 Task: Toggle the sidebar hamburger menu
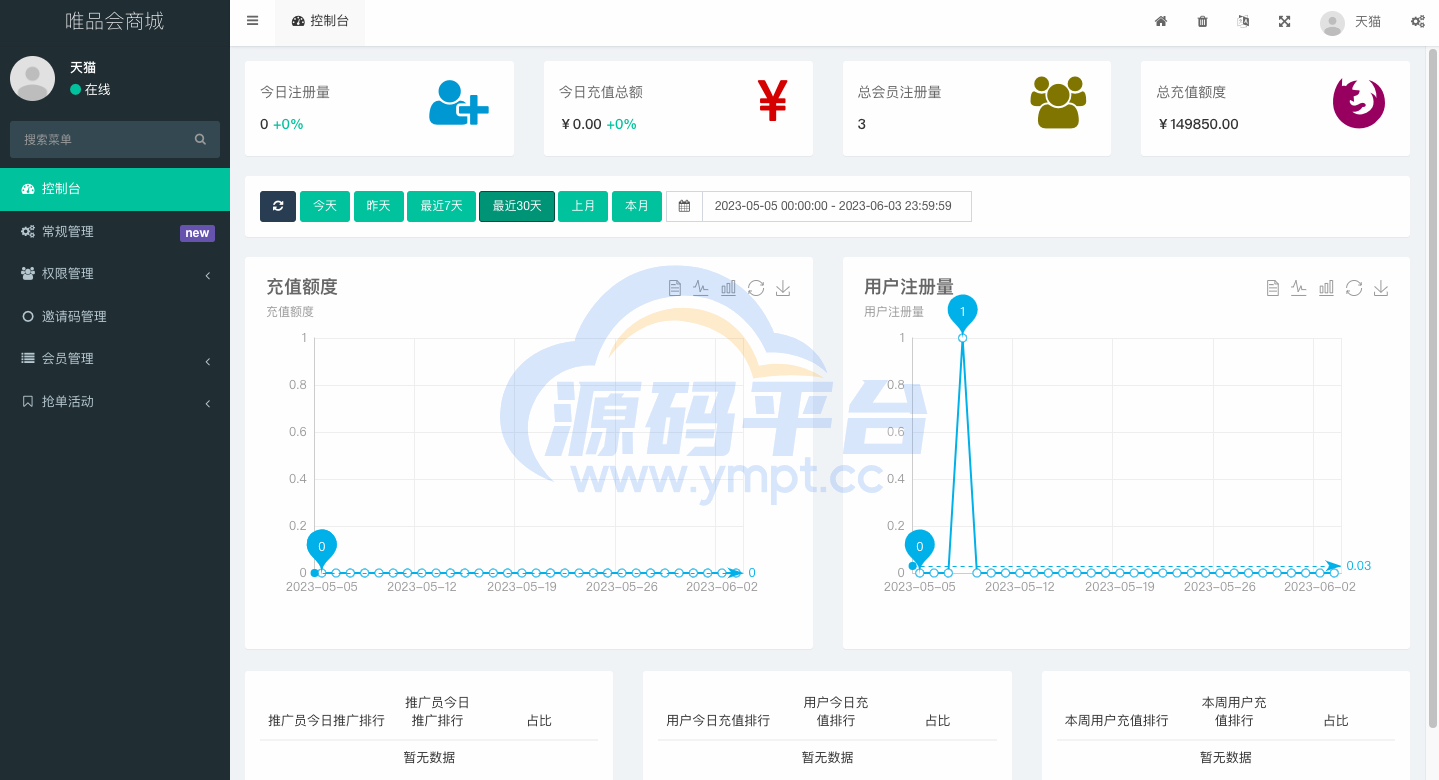pyautogui.click(x=252, y=21)
